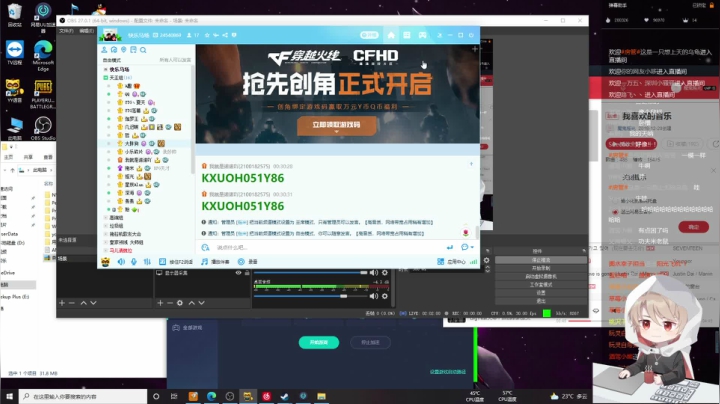The image size is (720, 404).
Task: Click OBS 设置 button in controls
Action: coord(540,292)
